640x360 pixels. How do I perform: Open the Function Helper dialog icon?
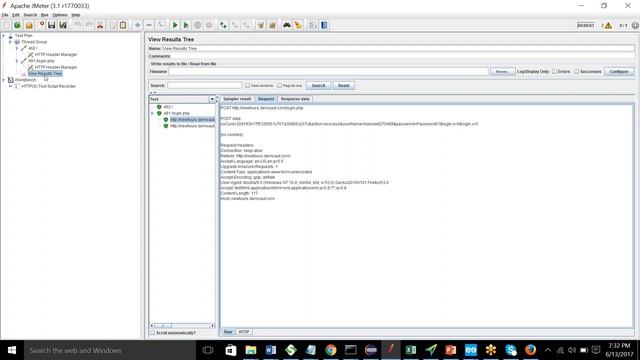[313, 25]
